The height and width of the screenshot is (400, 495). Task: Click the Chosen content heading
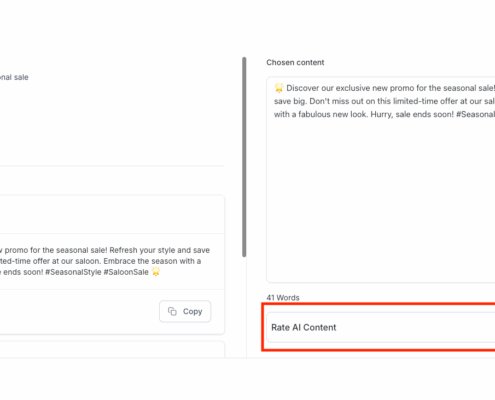click(x=295, y=62)
